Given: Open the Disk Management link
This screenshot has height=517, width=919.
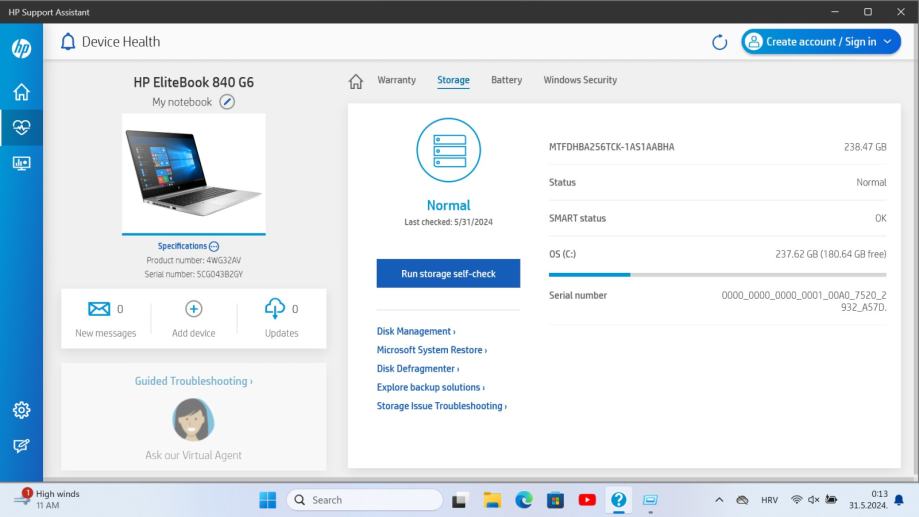Looking at the screenshot, I should pos(415,331).
